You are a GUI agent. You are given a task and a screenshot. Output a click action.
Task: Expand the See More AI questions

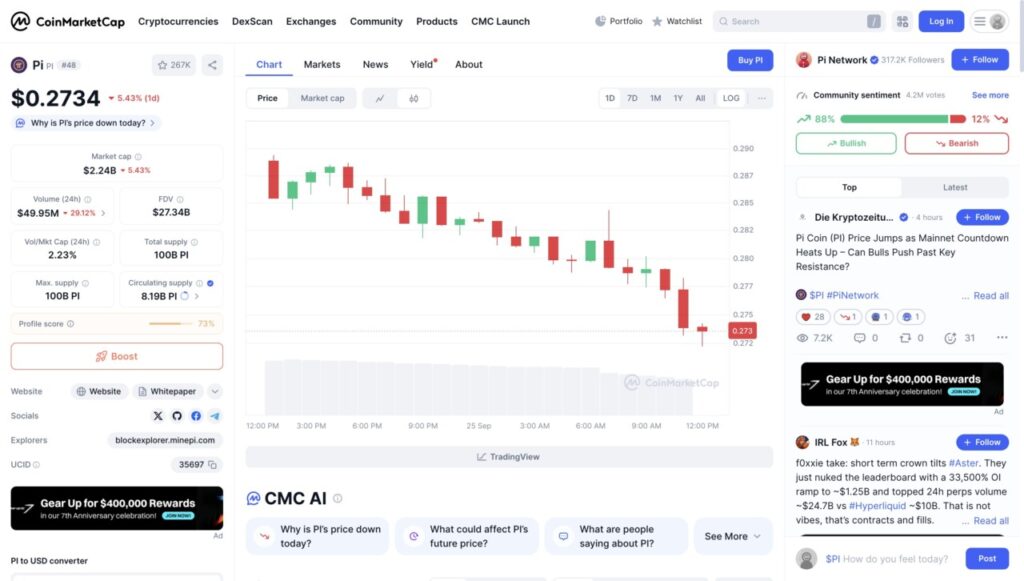click(732, 536)
